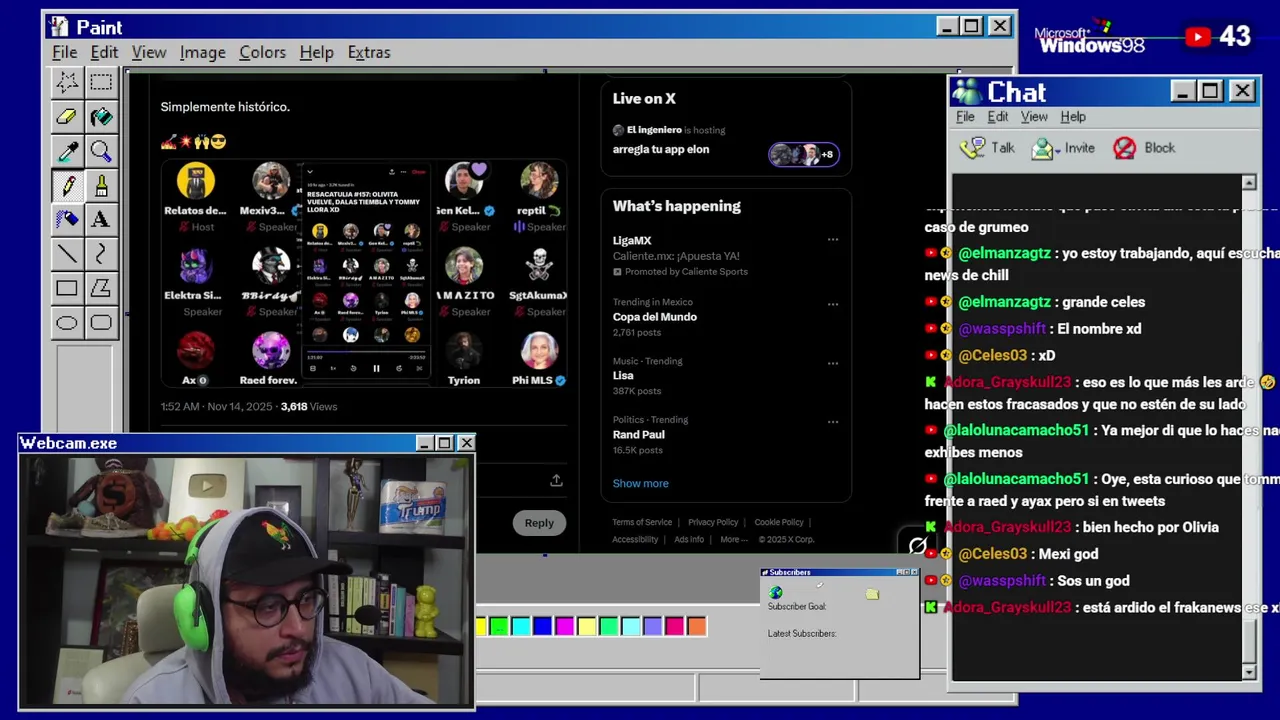Screen dimensions: 1280x720
Task: Click the Block icon in Chat window
Action: coord(1125,148)
